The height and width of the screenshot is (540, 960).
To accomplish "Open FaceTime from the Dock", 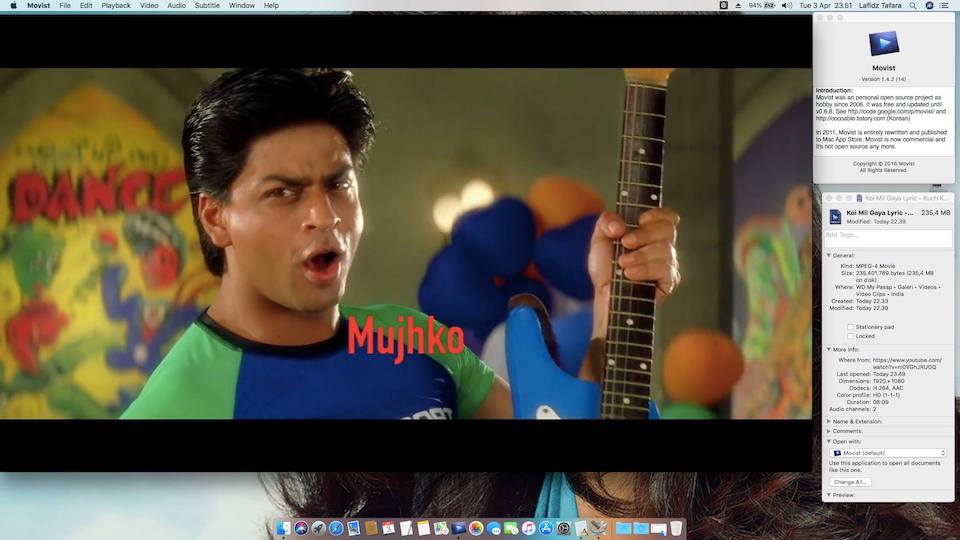I will pos(511,528).
